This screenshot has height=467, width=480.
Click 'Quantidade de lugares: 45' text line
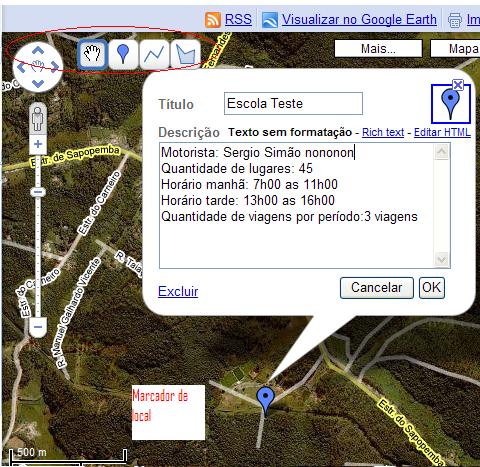237,169
